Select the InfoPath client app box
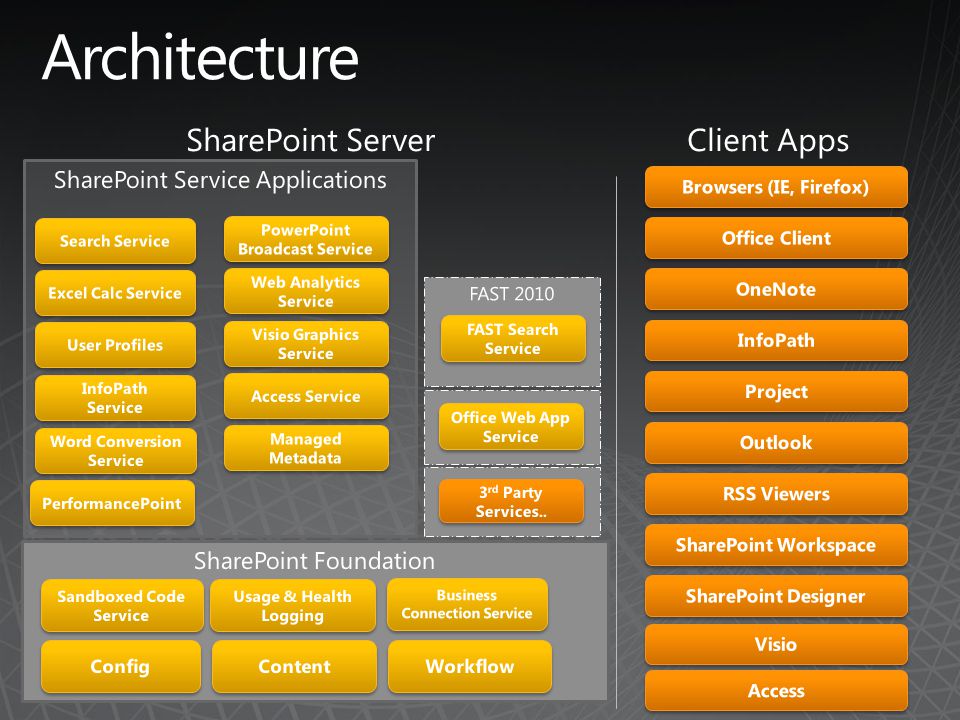Screen dimensions: 960x720 point(776,340)
